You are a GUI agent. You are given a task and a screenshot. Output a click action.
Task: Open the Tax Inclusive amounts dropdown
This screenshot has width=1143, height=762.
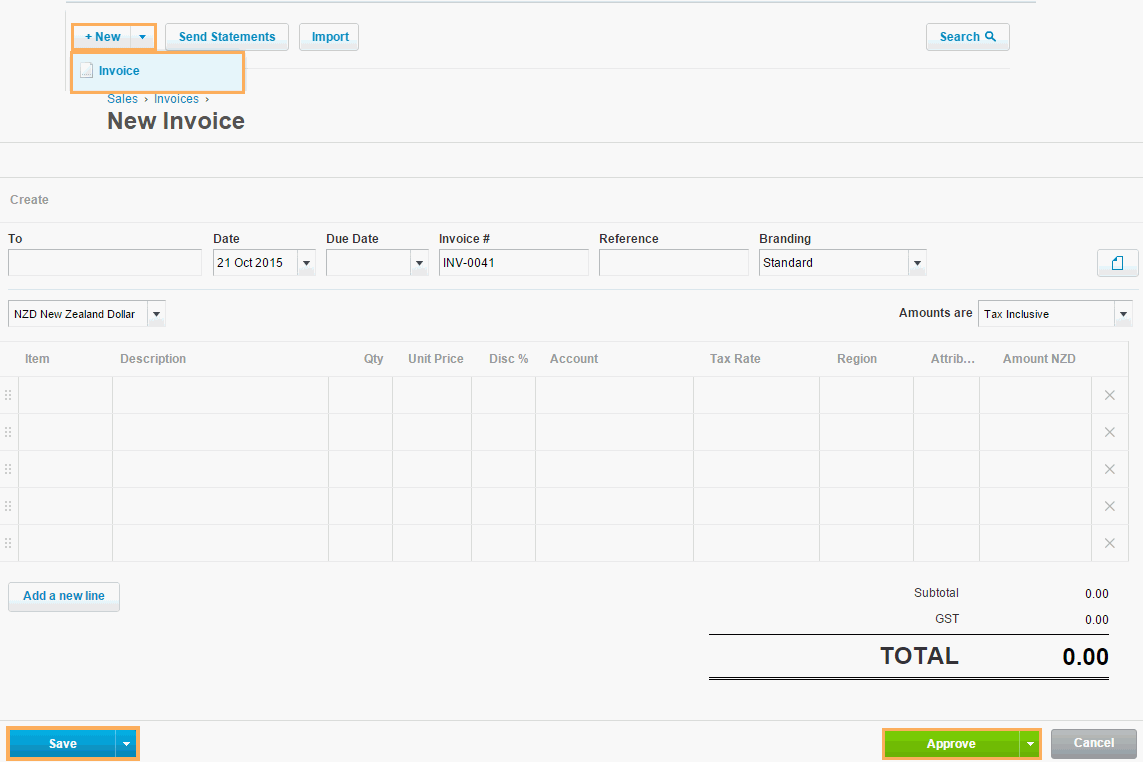pyautogui.click(x=1123, y=314)
